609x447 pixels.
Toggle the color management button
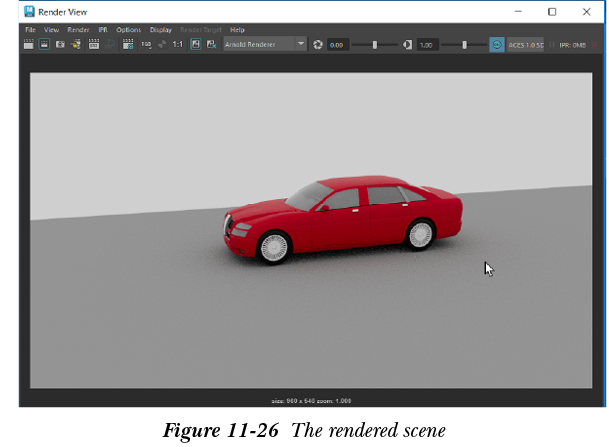497,45
